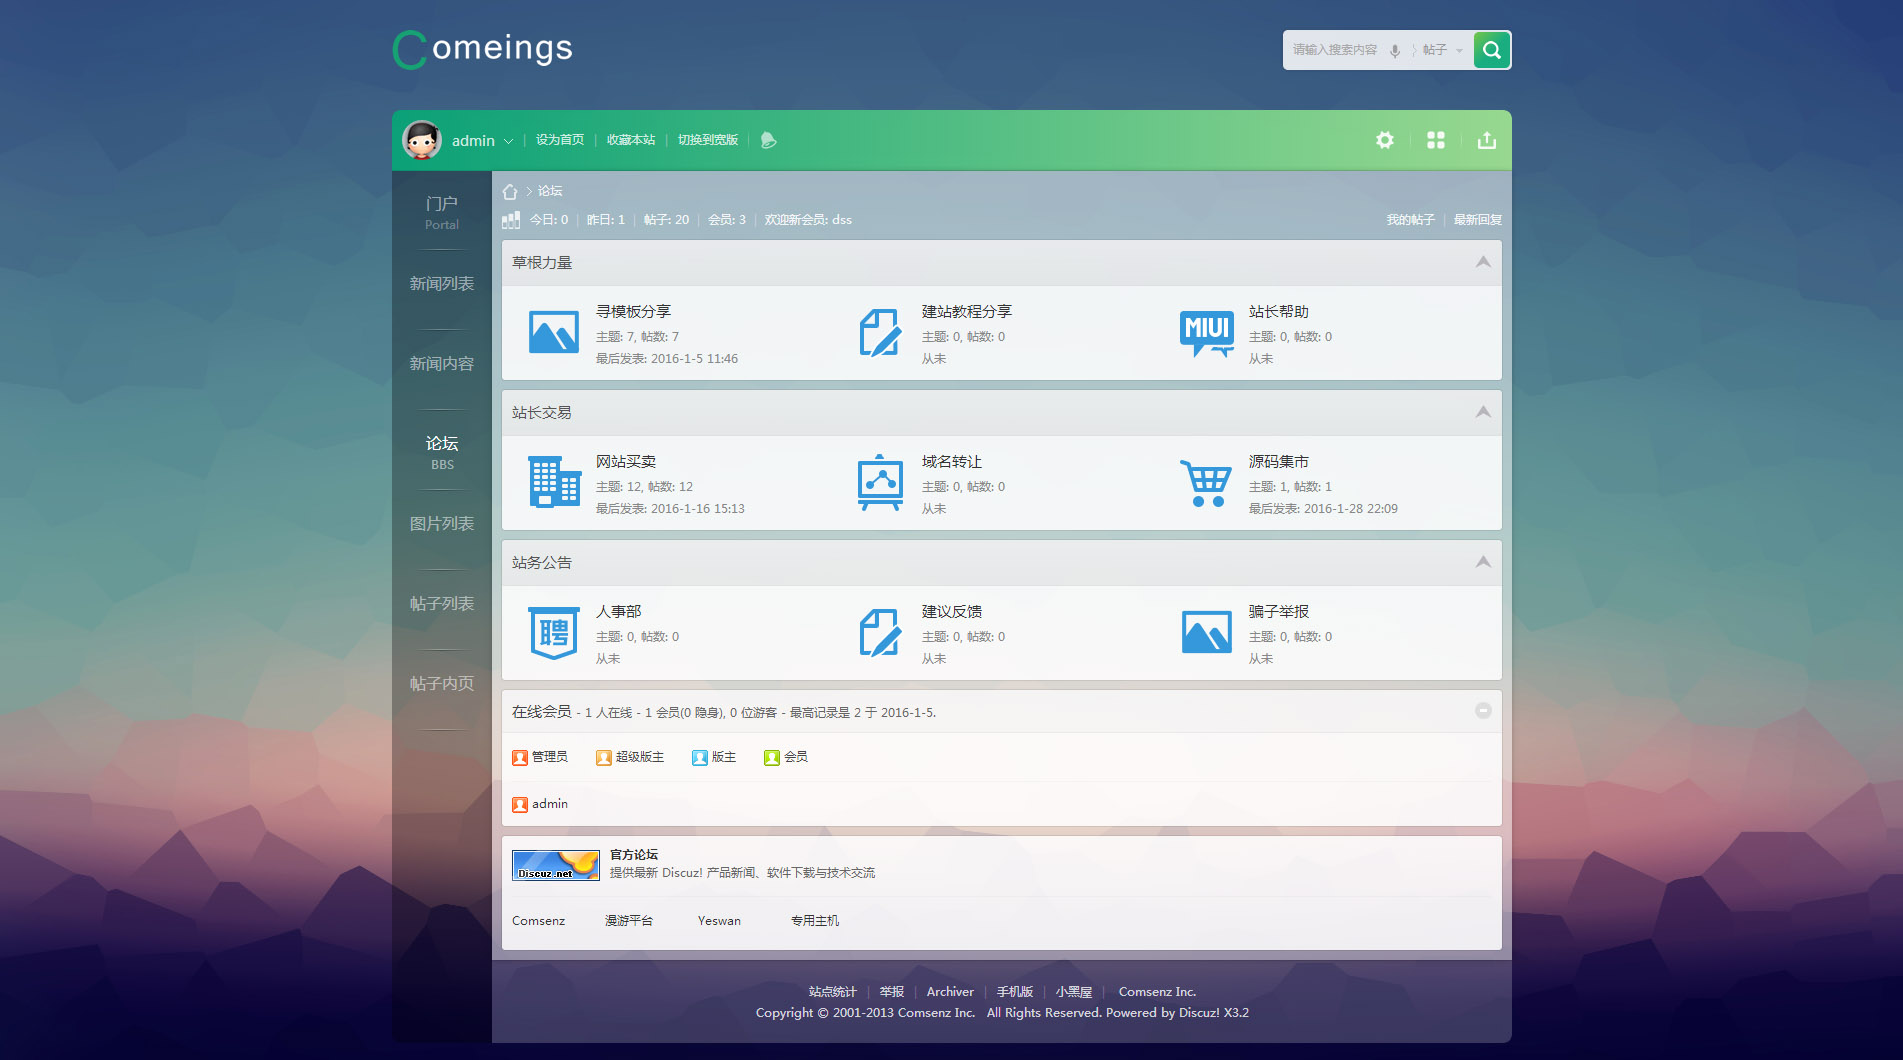The height and width of the screenshot is (1060, 1903).
Task: Click the four-squares grid icon
Action: click(1435, 140)
